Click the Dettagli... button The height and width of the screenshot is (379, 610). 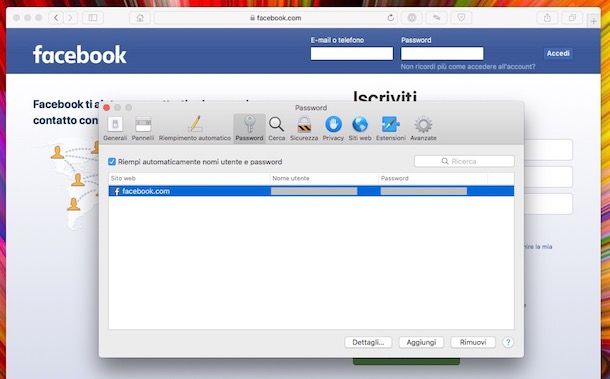pos(368,342)
